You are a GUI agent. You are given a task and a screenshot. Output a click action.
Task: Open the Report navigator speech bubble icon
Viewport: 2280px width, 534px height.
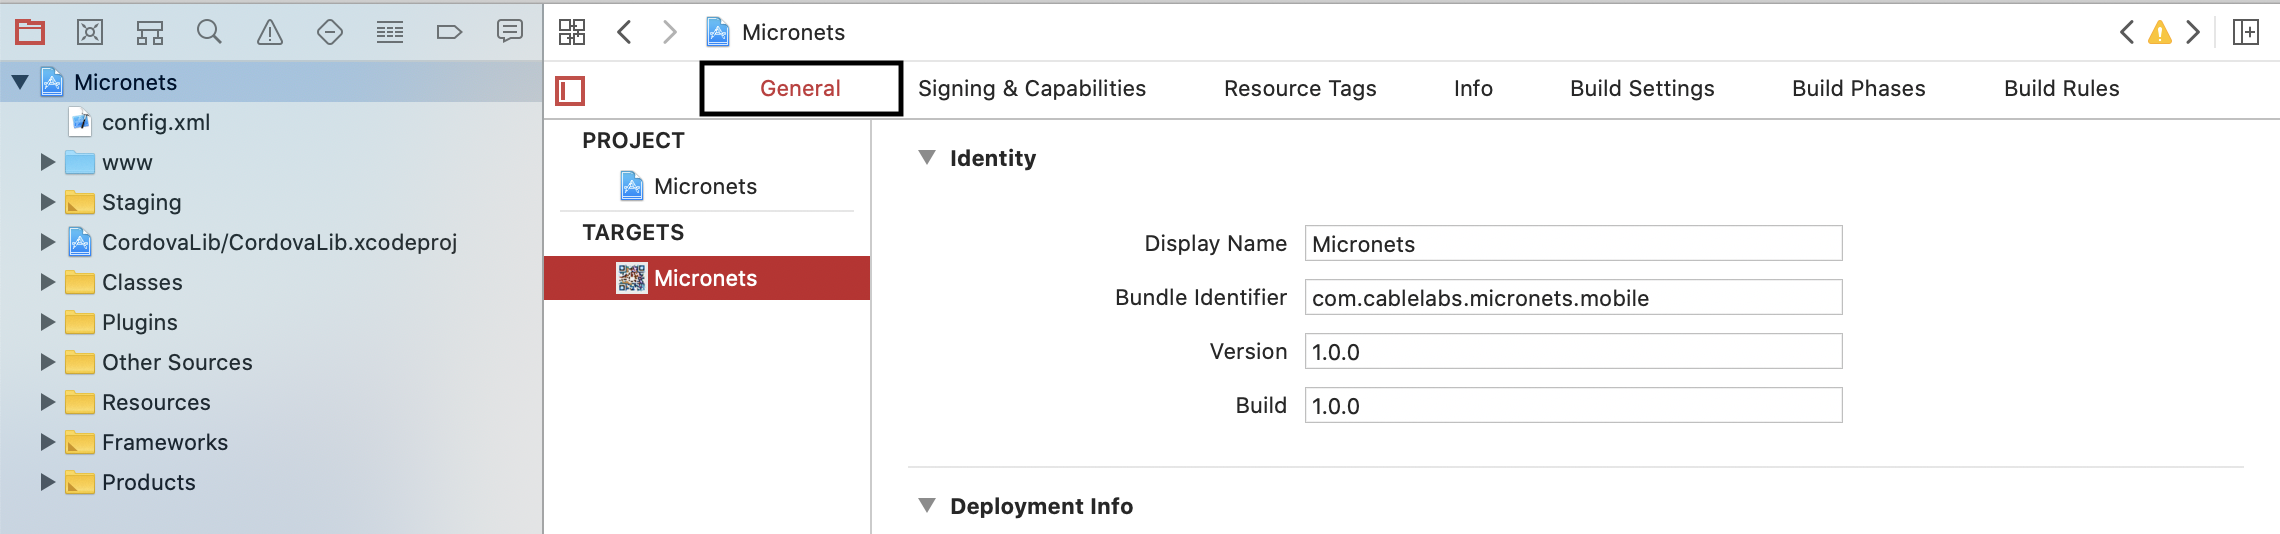pos(510,32)
